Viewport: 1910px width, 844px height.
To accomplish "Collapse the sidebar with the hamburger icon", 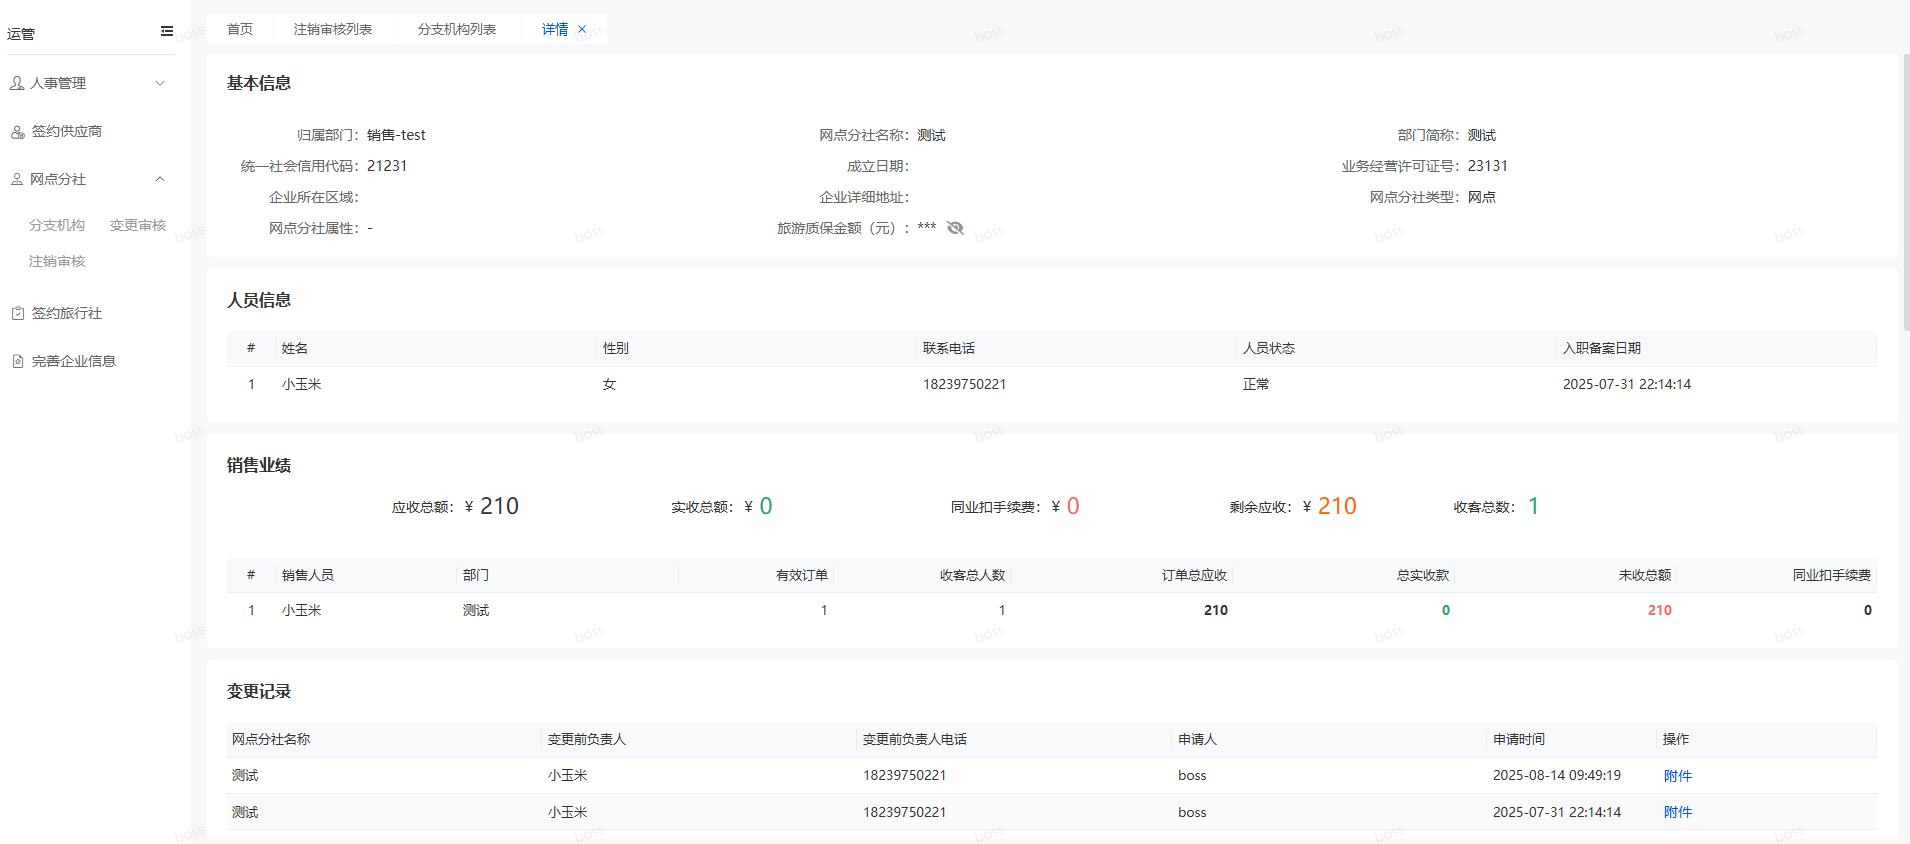I will pyautogui.click(x=167, y=31).
